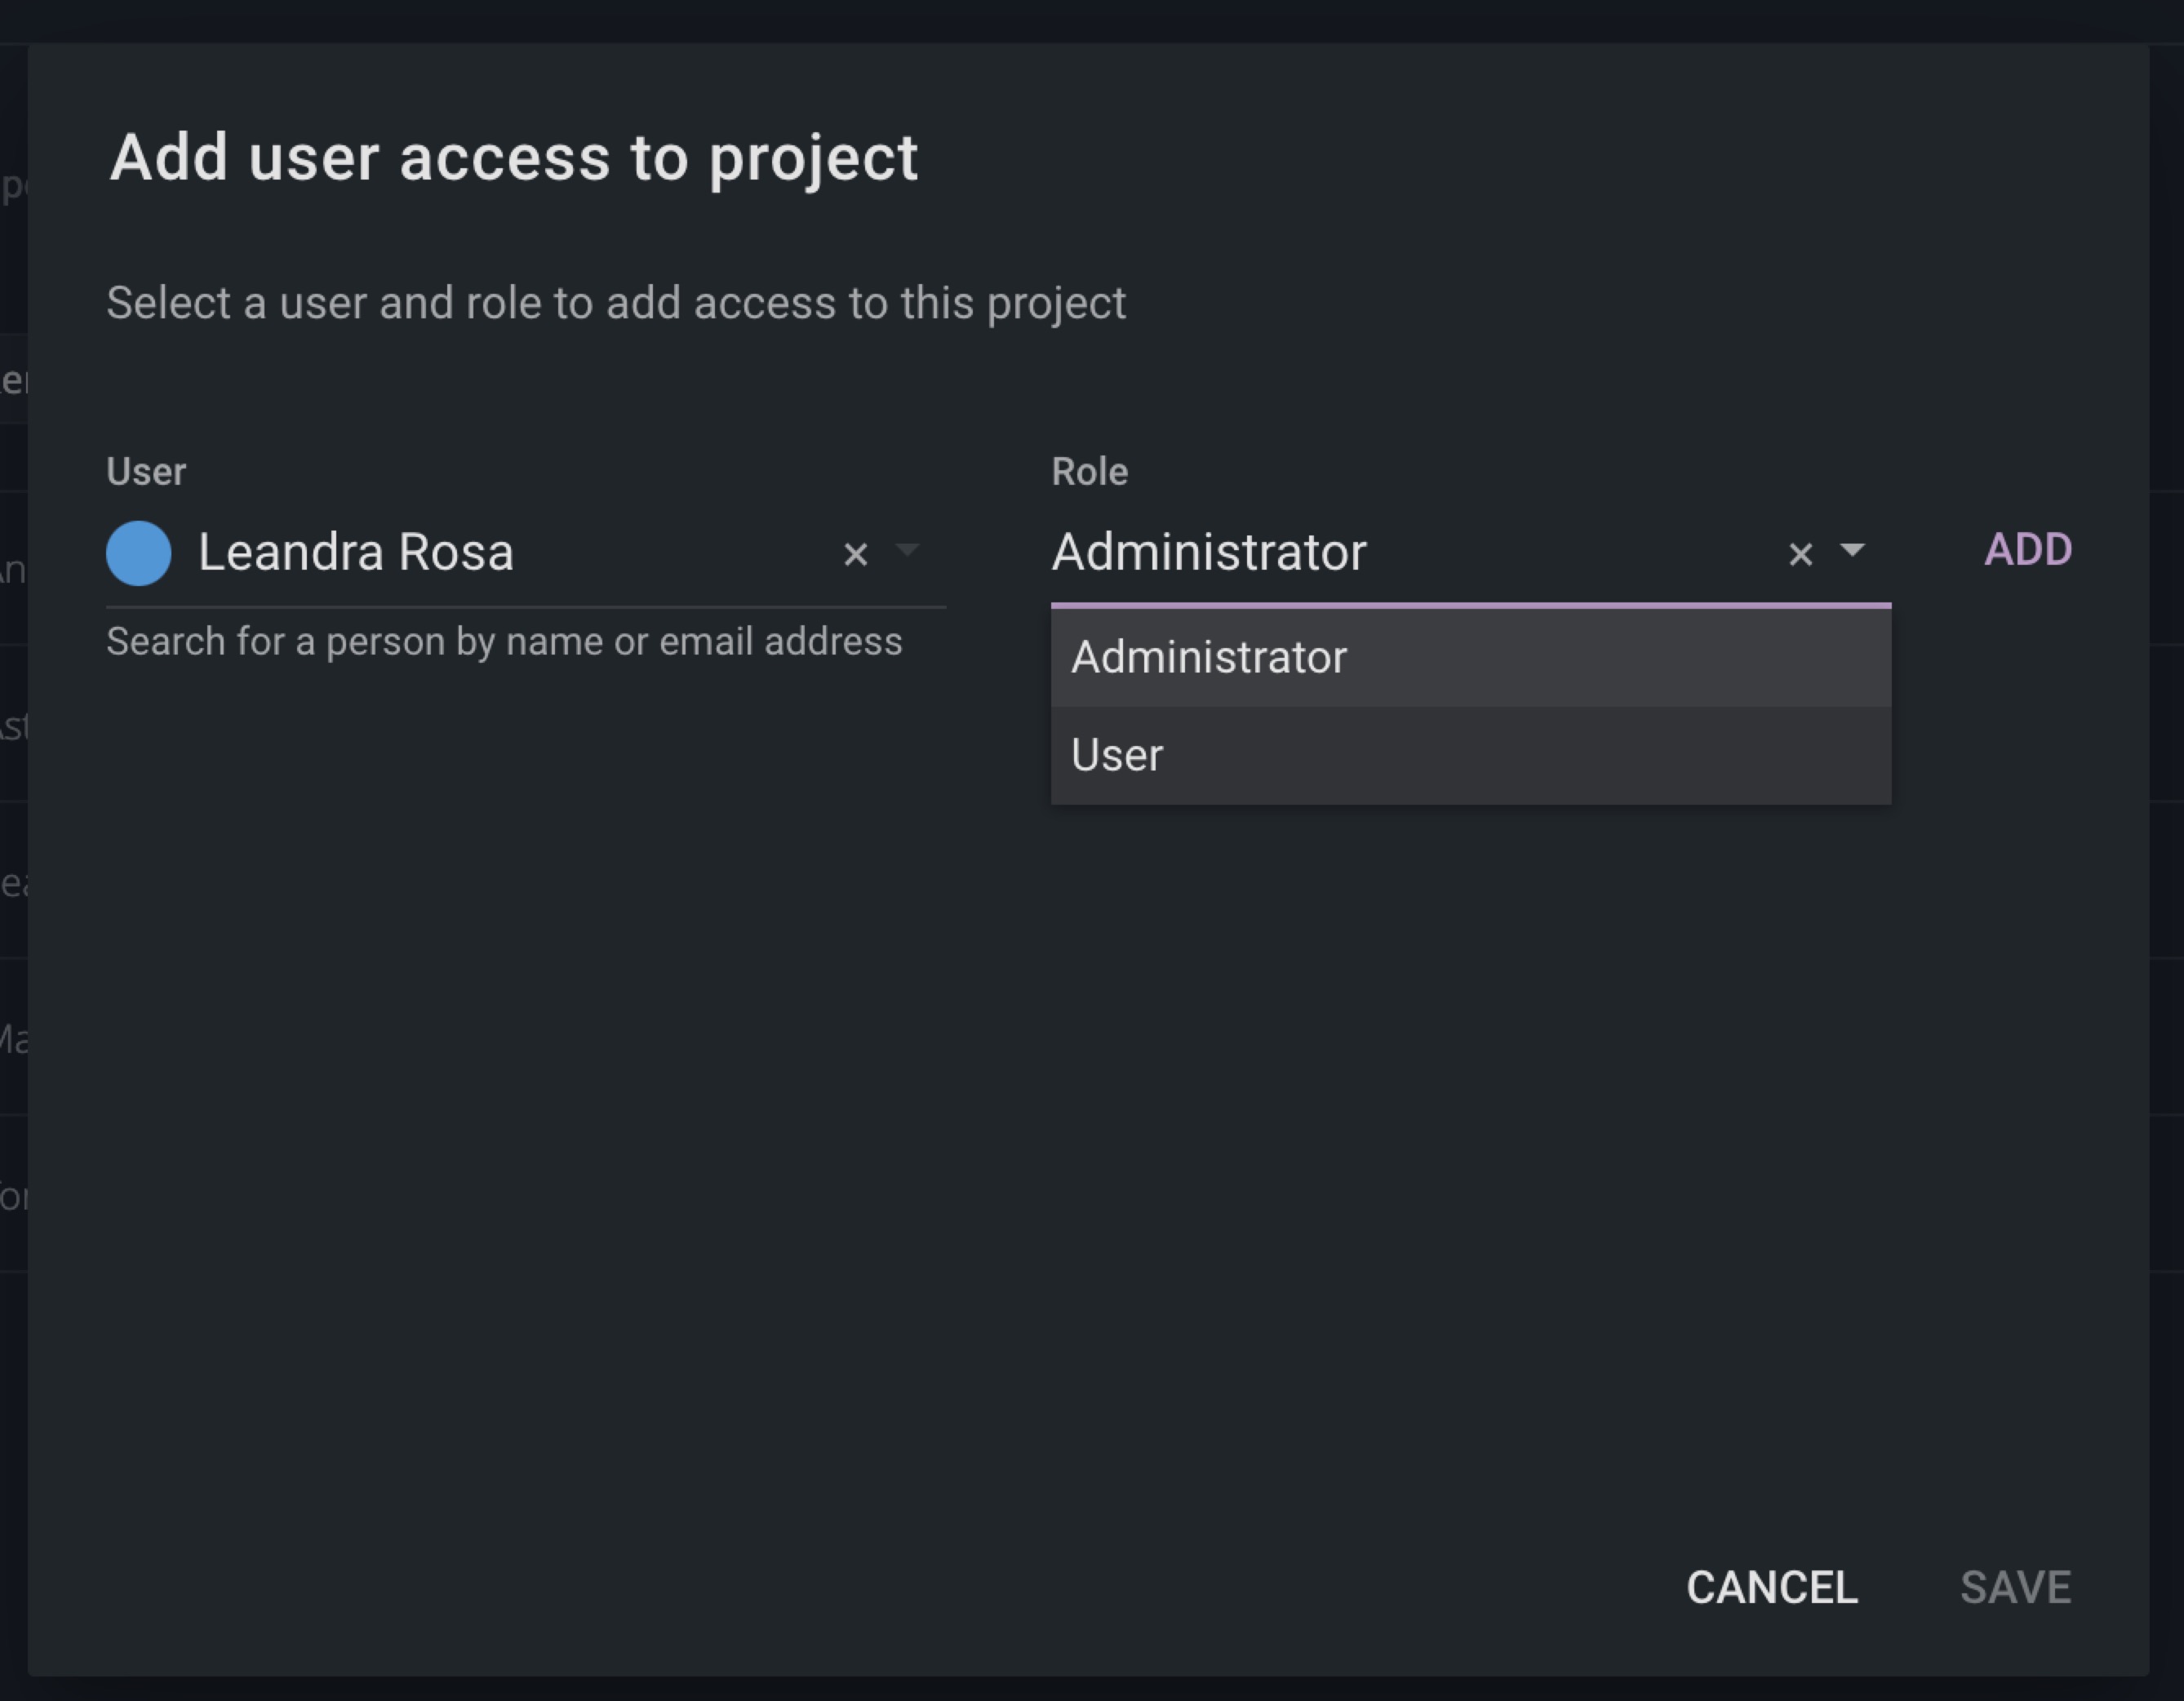Screen dimensions: 2184x1701
Task: Click the SAVE button
Action: coord(2015,1587)
